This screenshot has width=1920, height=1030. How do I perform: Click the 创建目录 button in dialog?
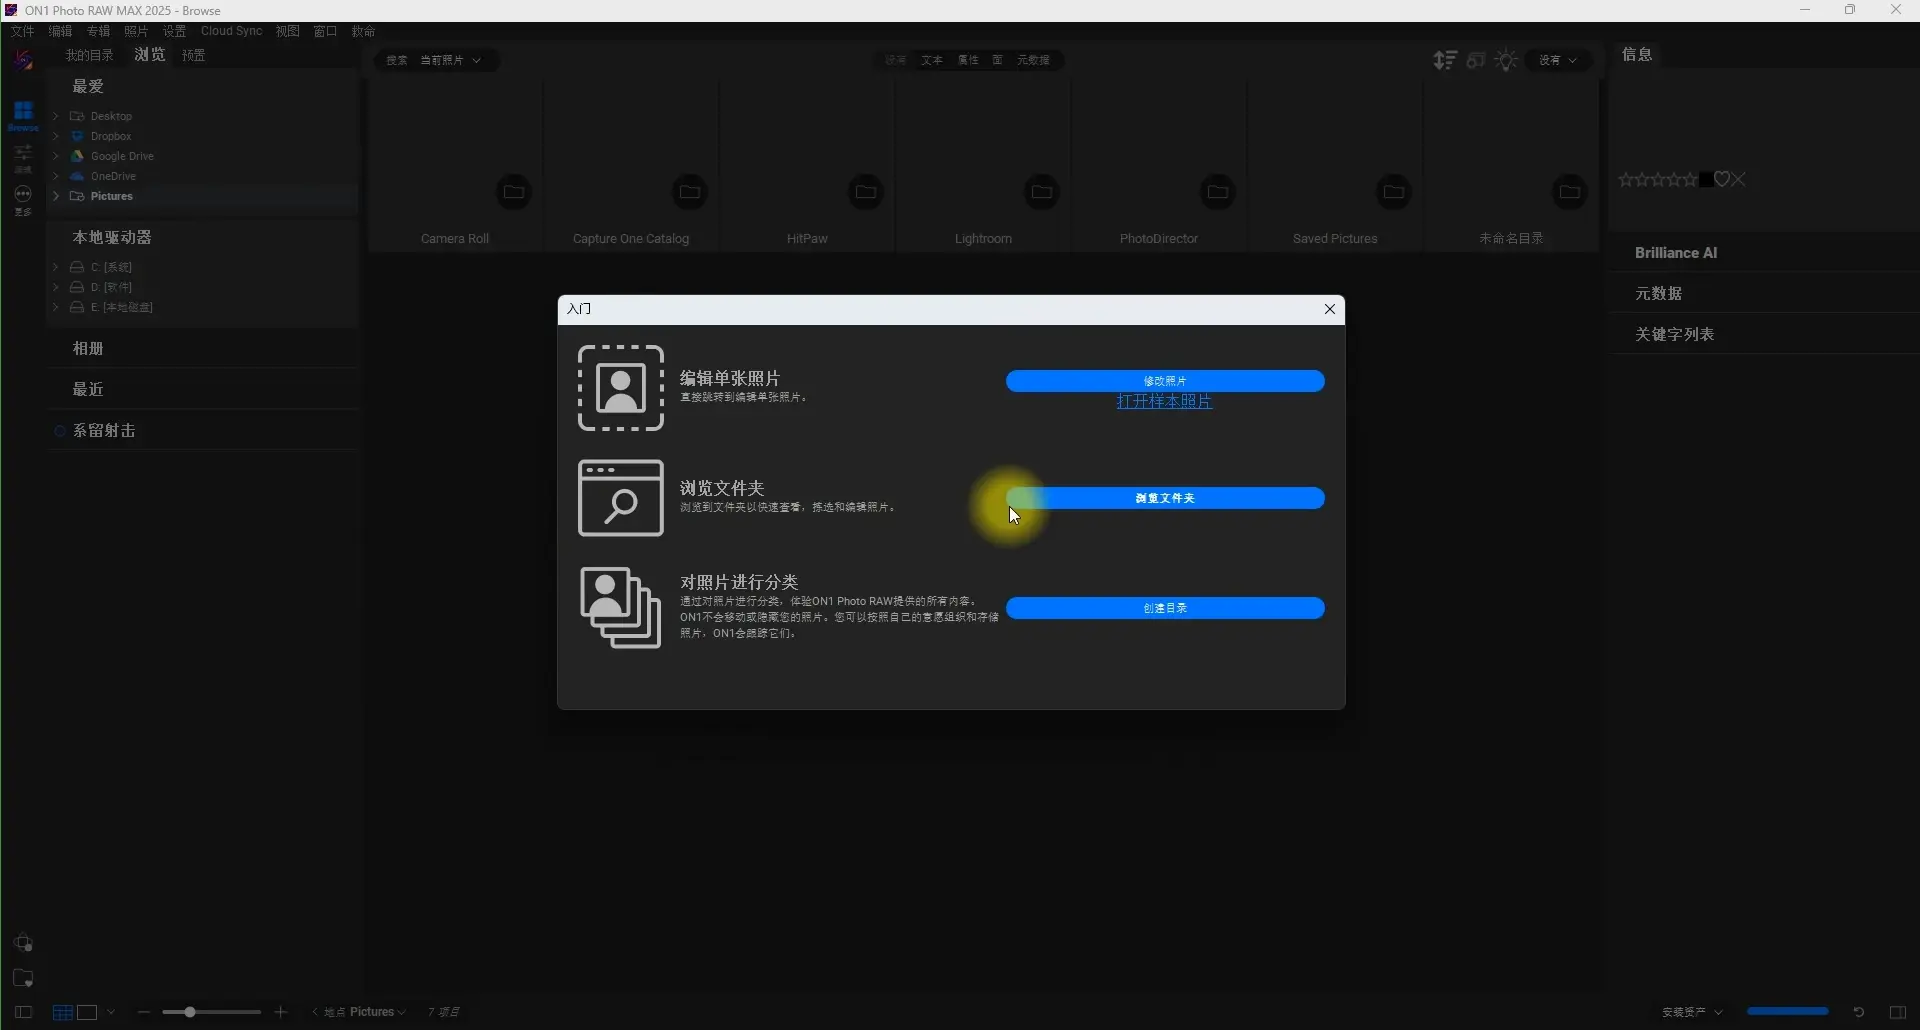tap(1165, 608)
